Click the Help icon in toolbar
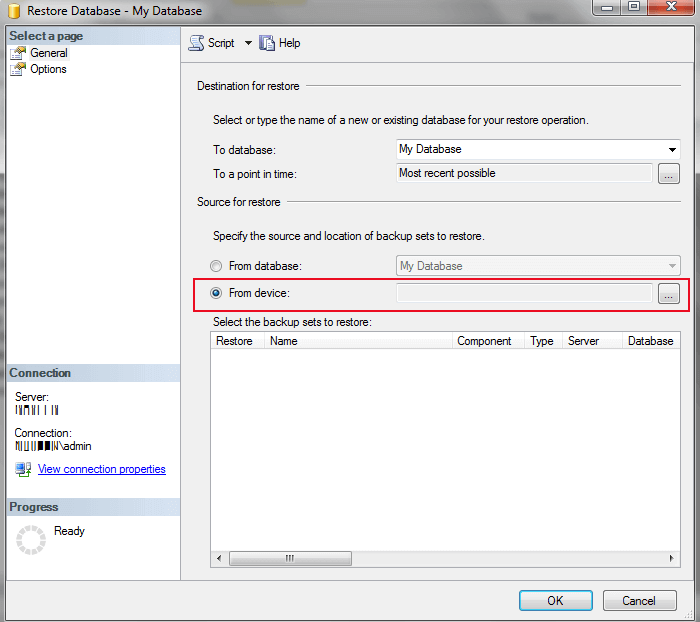 pos(267,43)
